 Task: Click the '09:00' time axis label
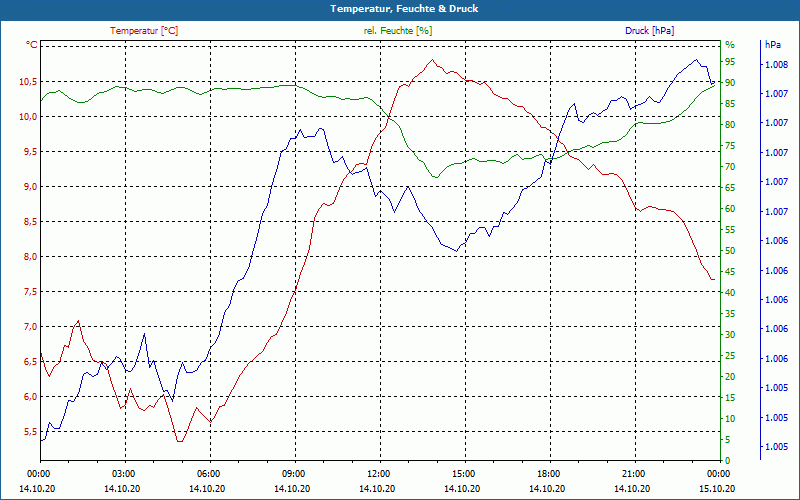point(294,474)
